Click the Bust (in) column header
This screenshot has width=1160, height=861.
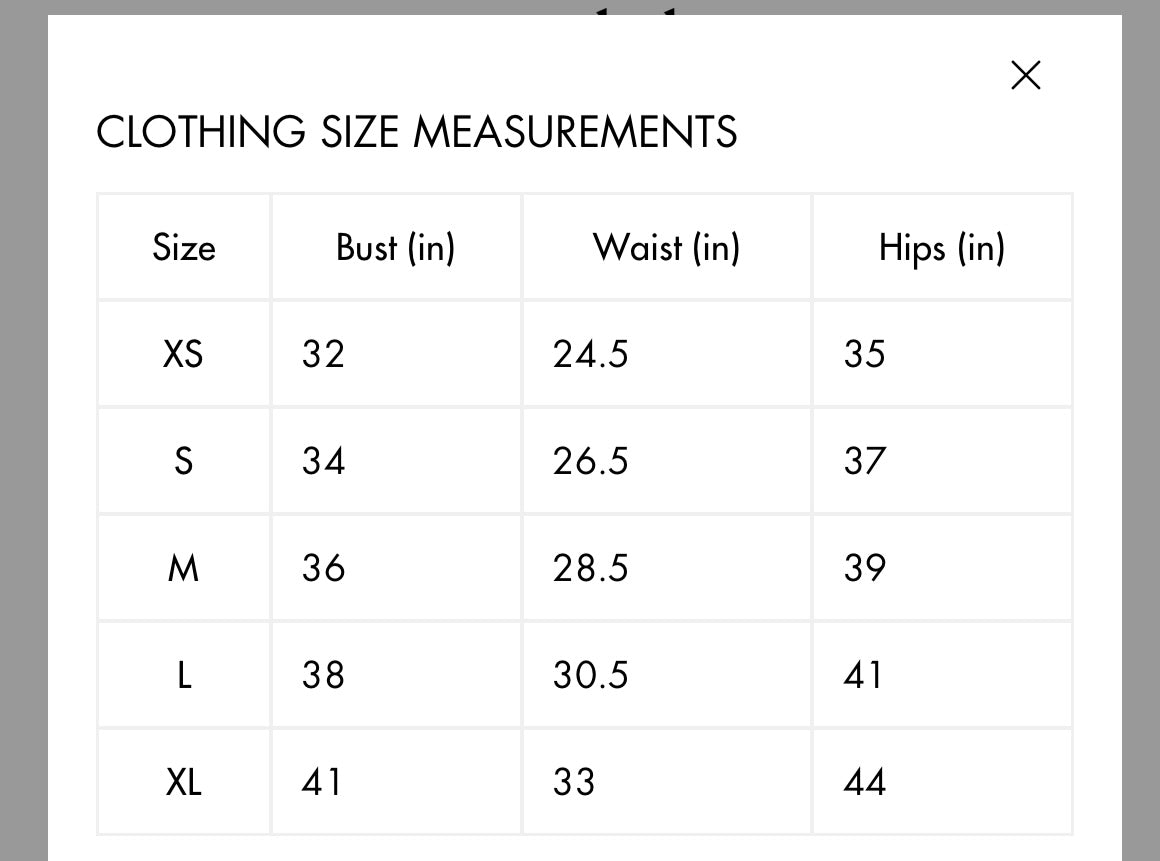395,247
